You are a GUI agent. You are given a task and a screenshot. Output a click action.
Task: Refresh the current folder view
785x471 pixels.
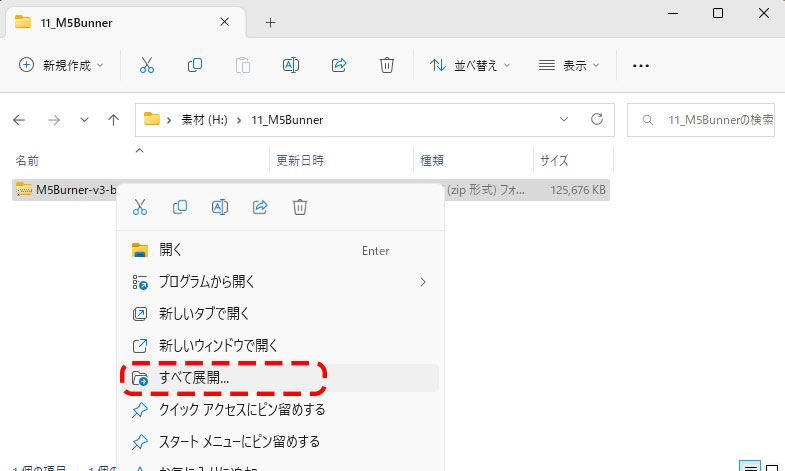point(597,119)
